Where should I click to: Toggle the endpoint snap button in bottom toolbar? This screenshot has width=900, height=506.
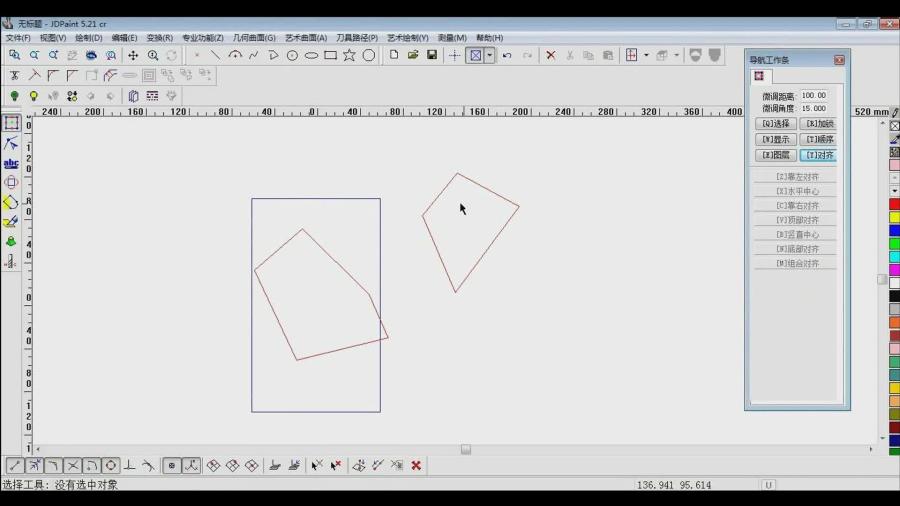point(15,466)
